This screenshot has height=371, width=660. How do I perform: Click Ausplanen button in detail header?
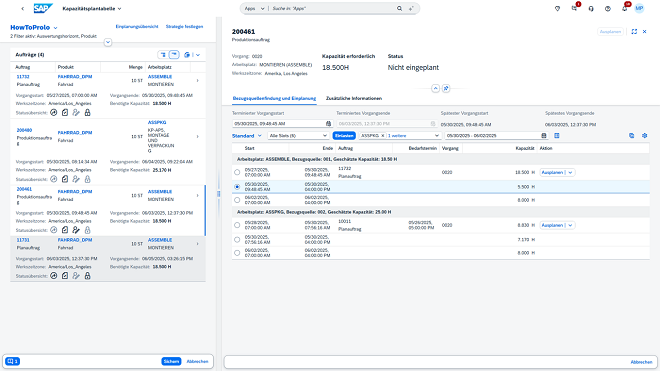(x=610, y=32)
